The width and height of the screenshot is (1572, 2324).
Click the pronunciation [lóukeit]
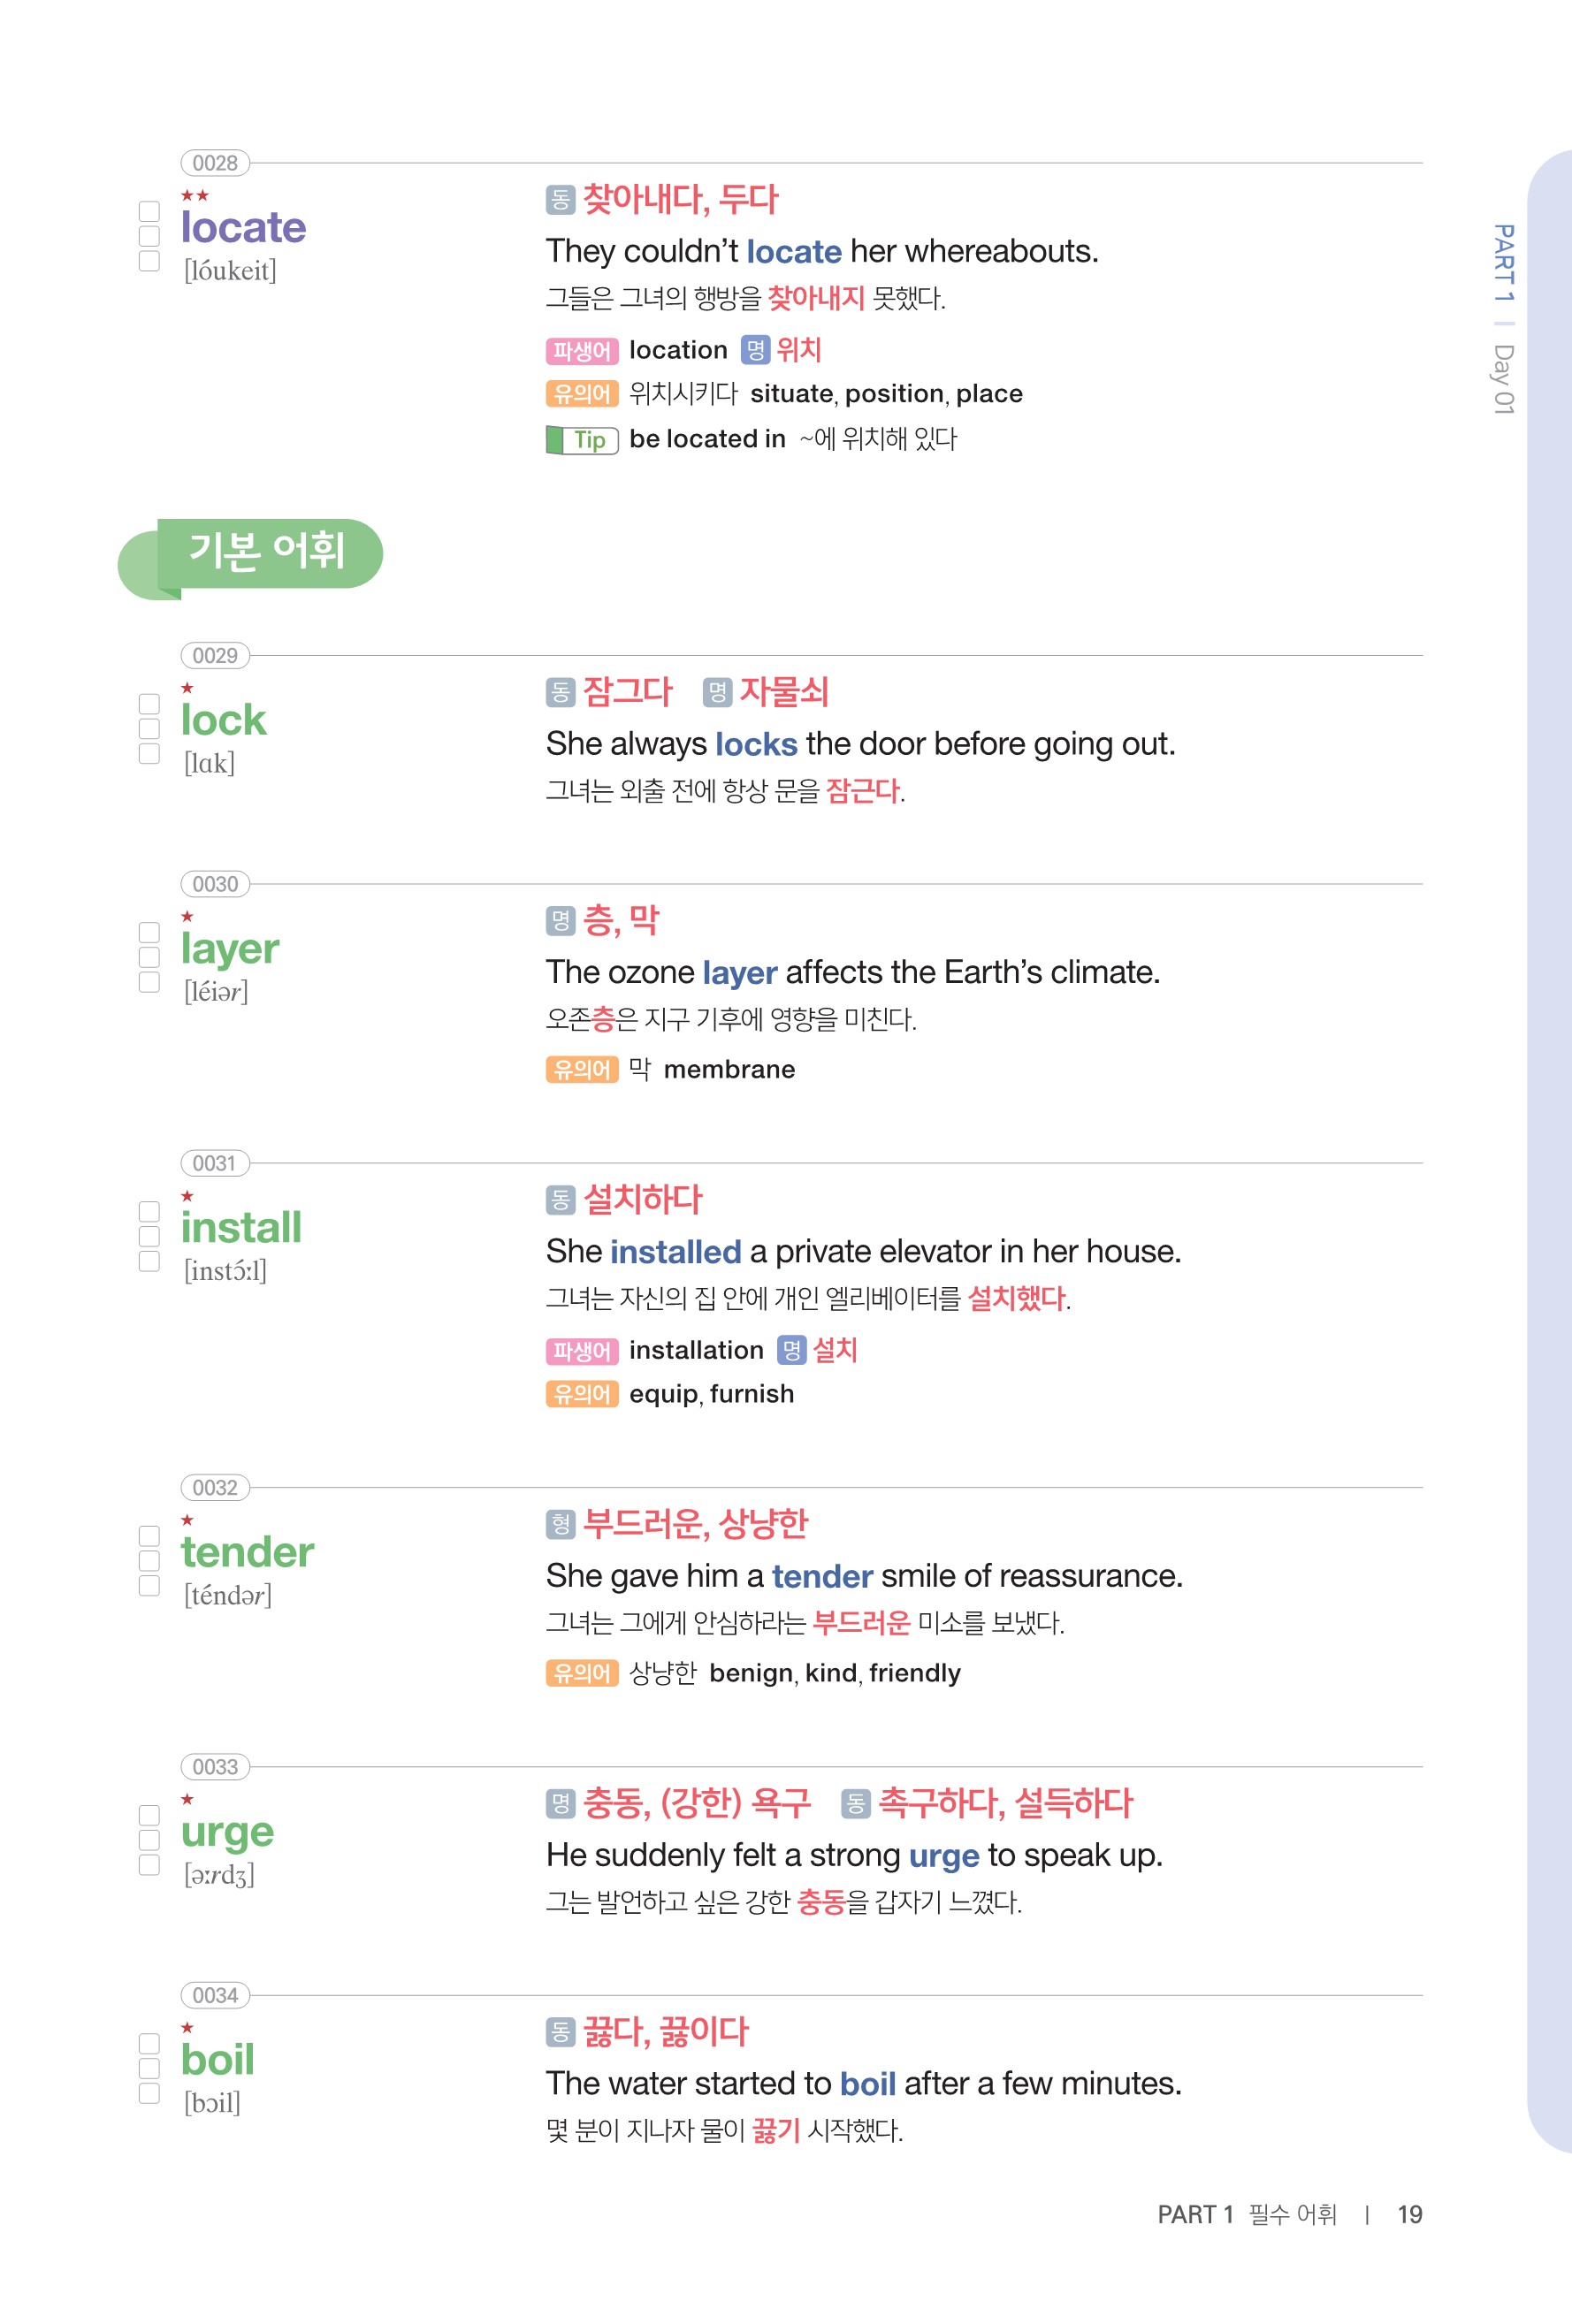pos(230,271)
